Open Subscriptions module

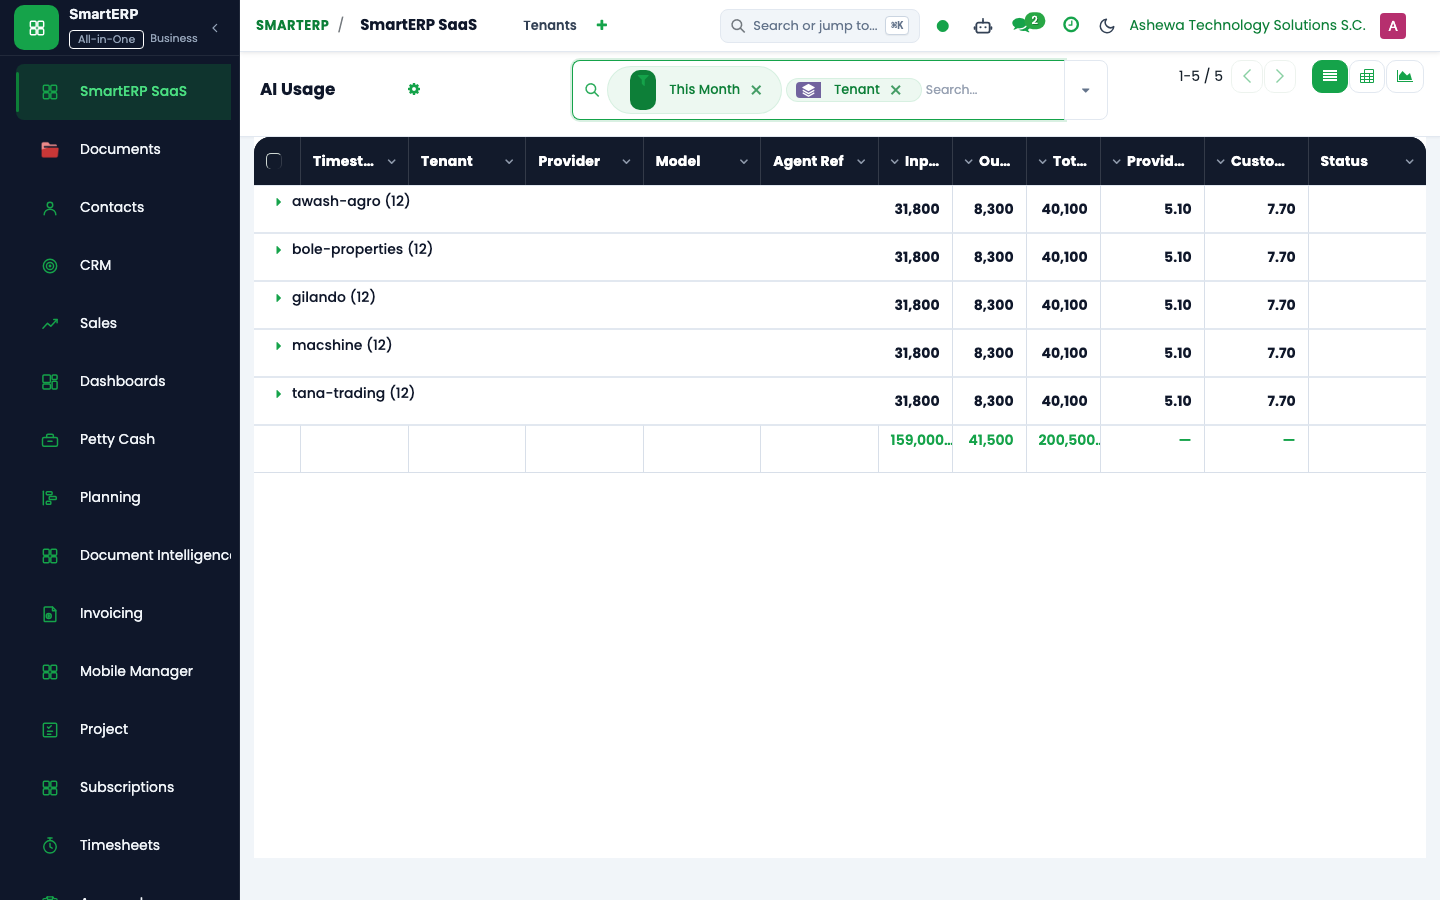coord(124,787)
